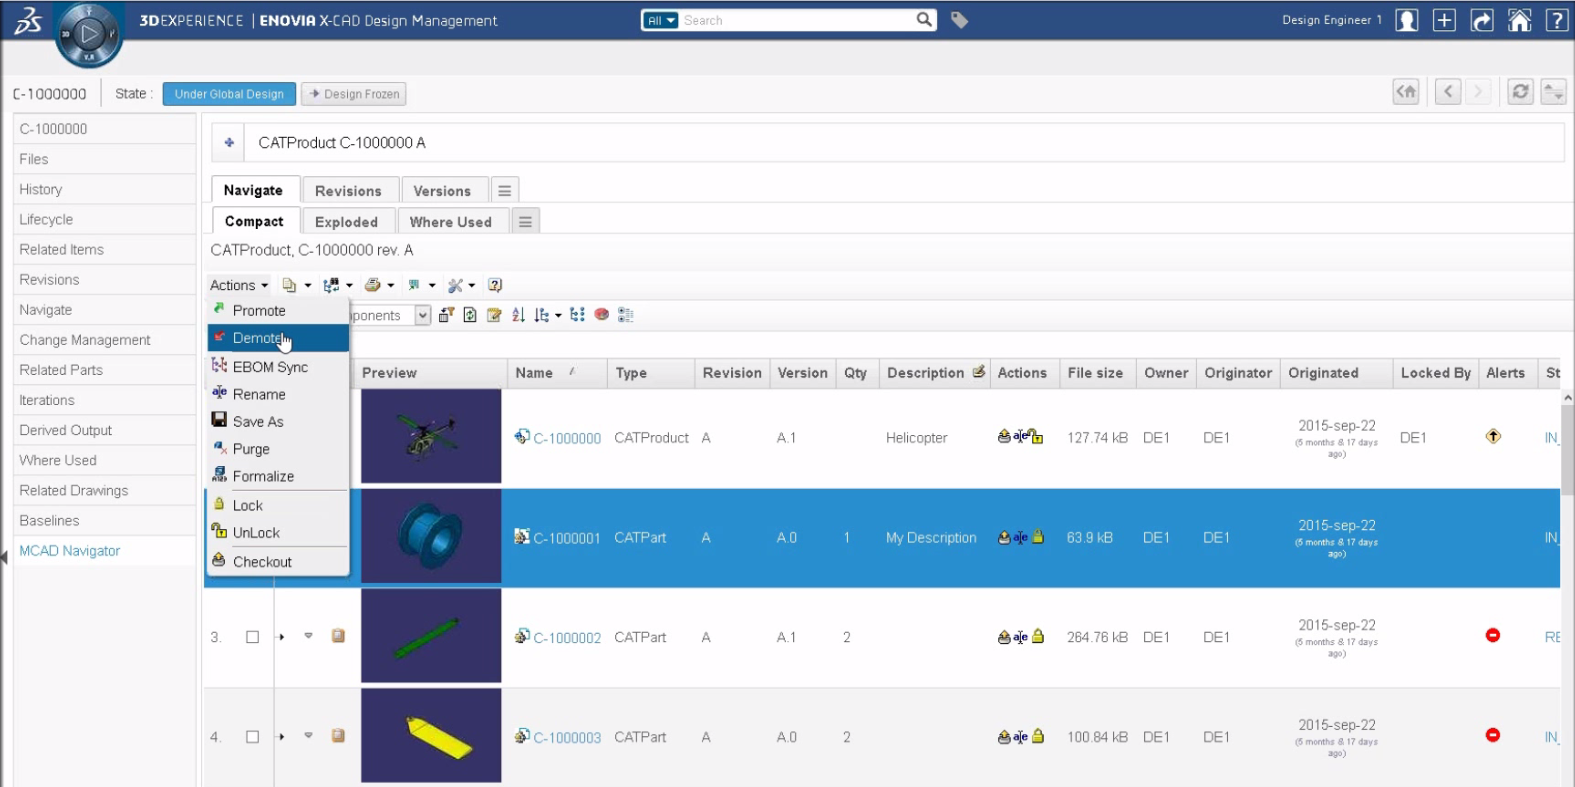1575x787 pixels.
Task: Click the Design Frozen state button
Action: [354, 94]
